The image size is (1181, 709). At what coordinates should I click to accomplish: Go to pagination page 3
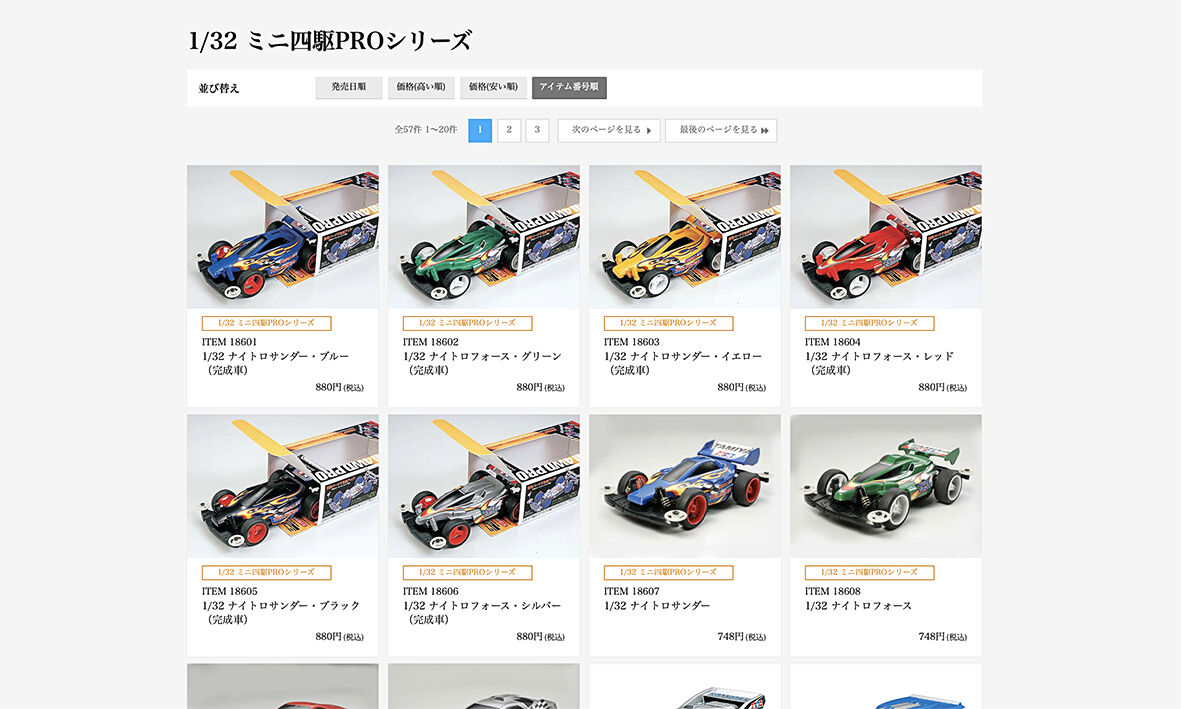click(x=537, y=130)
